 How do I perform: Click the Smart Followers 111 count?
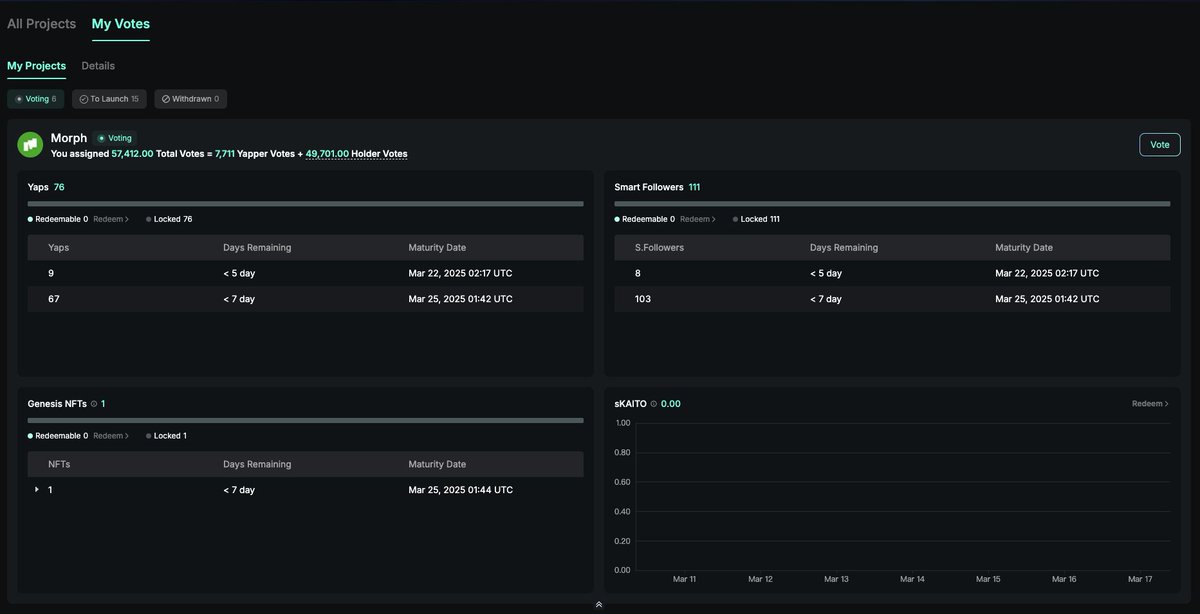694,187
